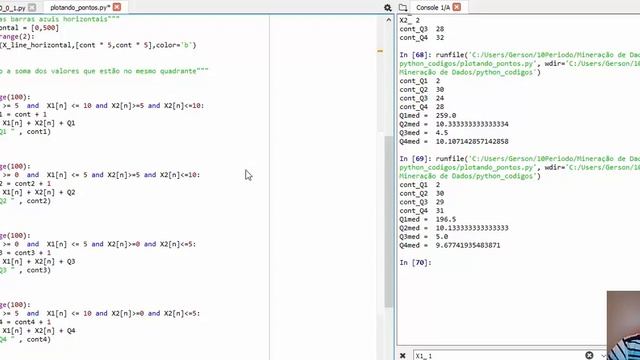Viewport: 640px width, 360px height.
Task: Close the Console 1/A tab
Action: click(457, 7)
